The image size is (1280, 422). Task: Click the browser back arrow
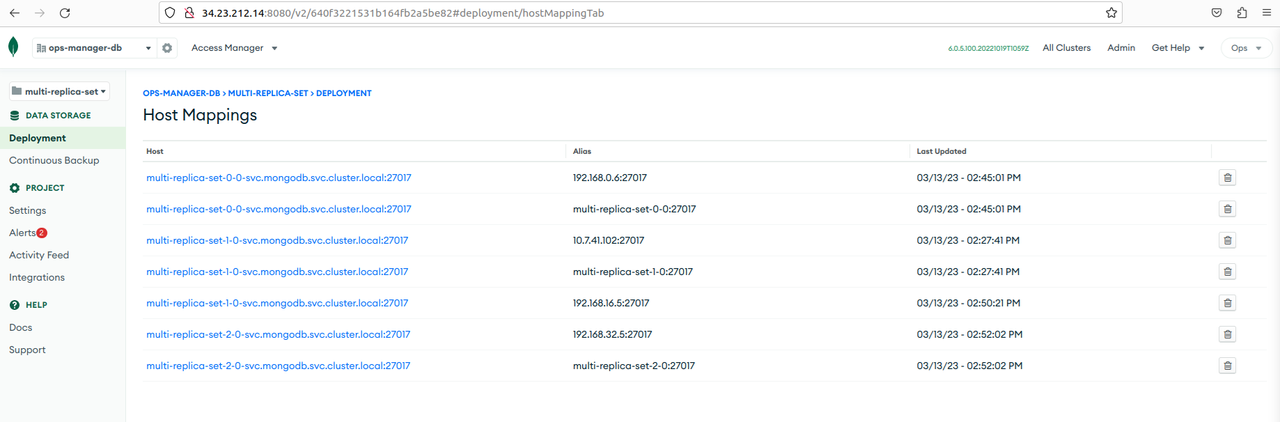click(x=15, y=13)
